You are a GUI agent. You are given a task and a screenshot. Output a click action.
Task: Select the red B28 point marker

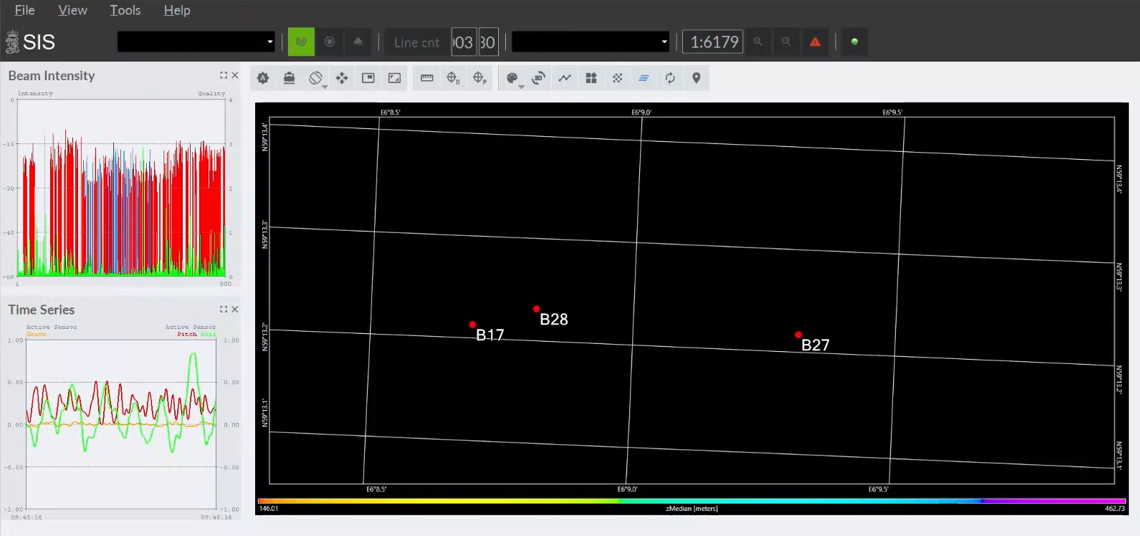tap(537, 308)
